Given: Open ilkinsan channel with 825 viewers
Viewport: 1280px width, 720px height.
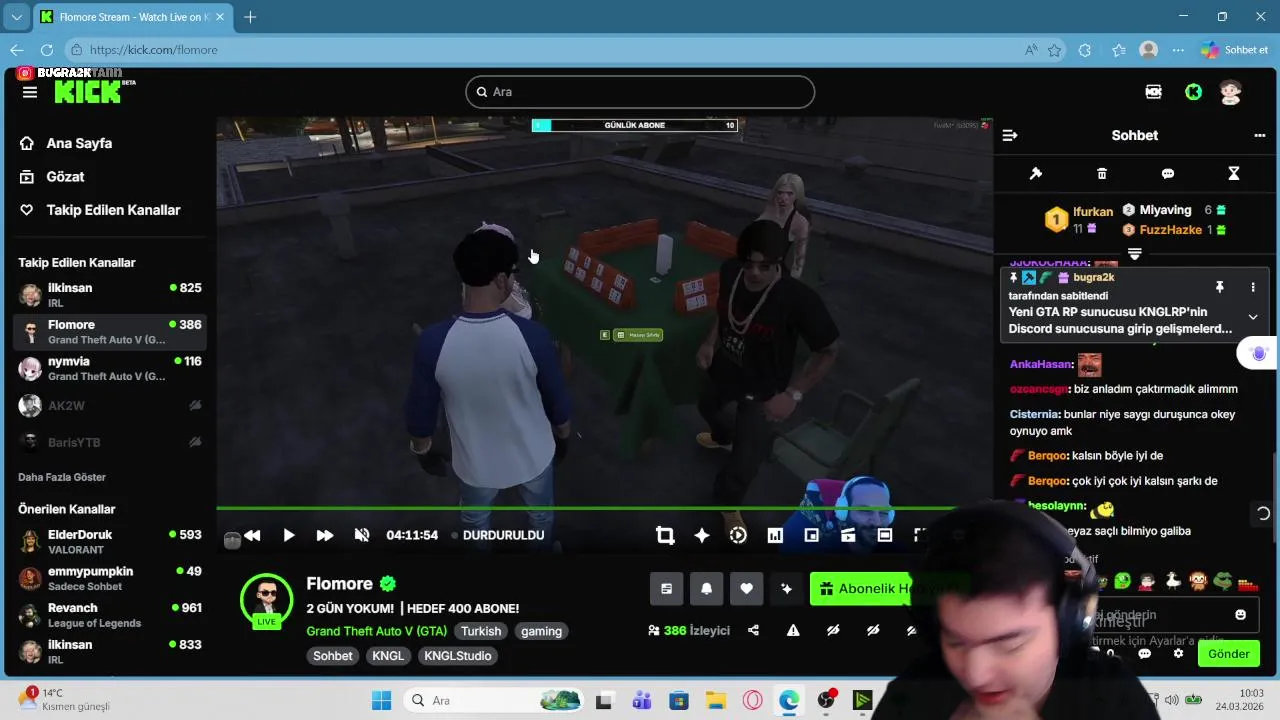Looking at the screenshot, I should coord(110,295).
